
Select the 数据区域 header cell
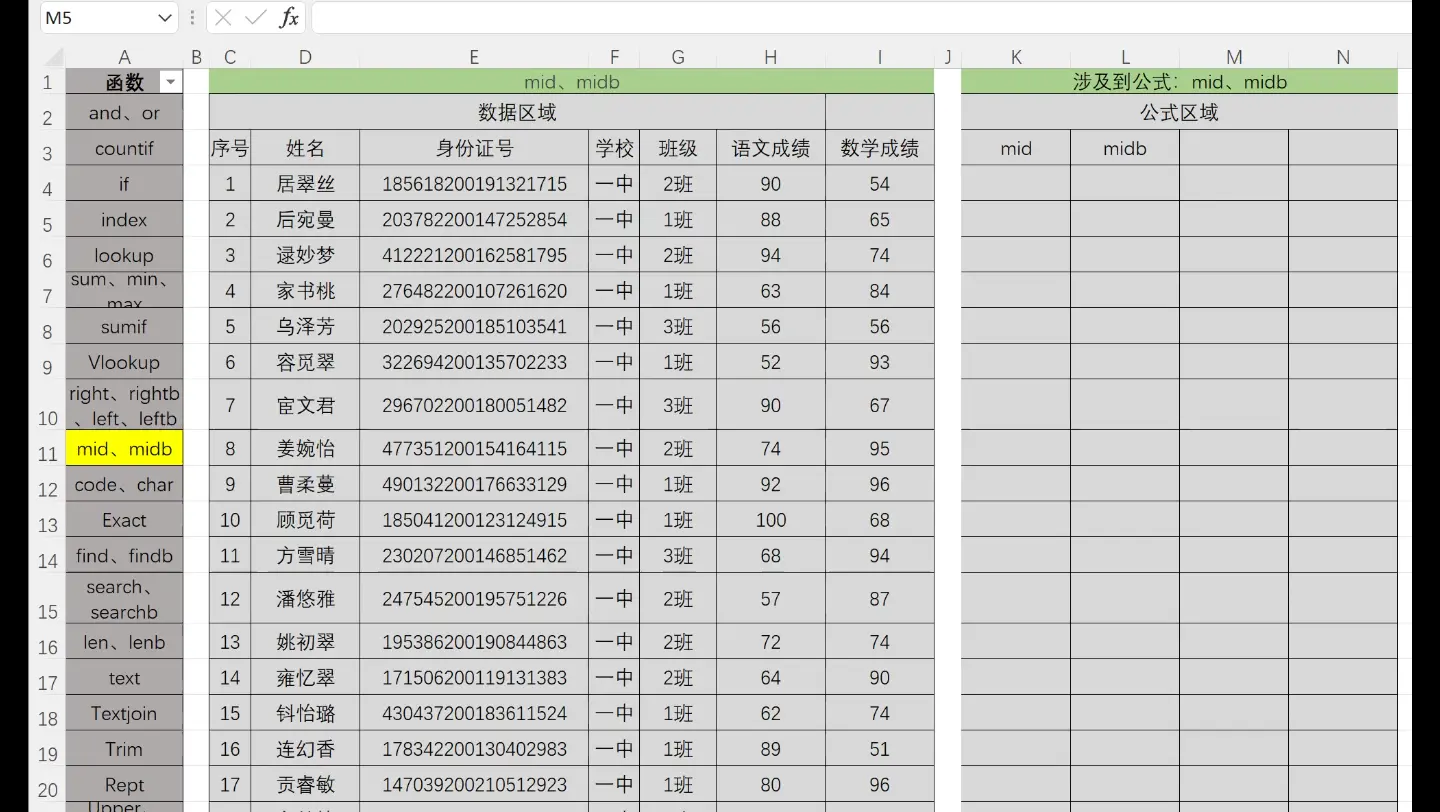(x=517, y=112)
